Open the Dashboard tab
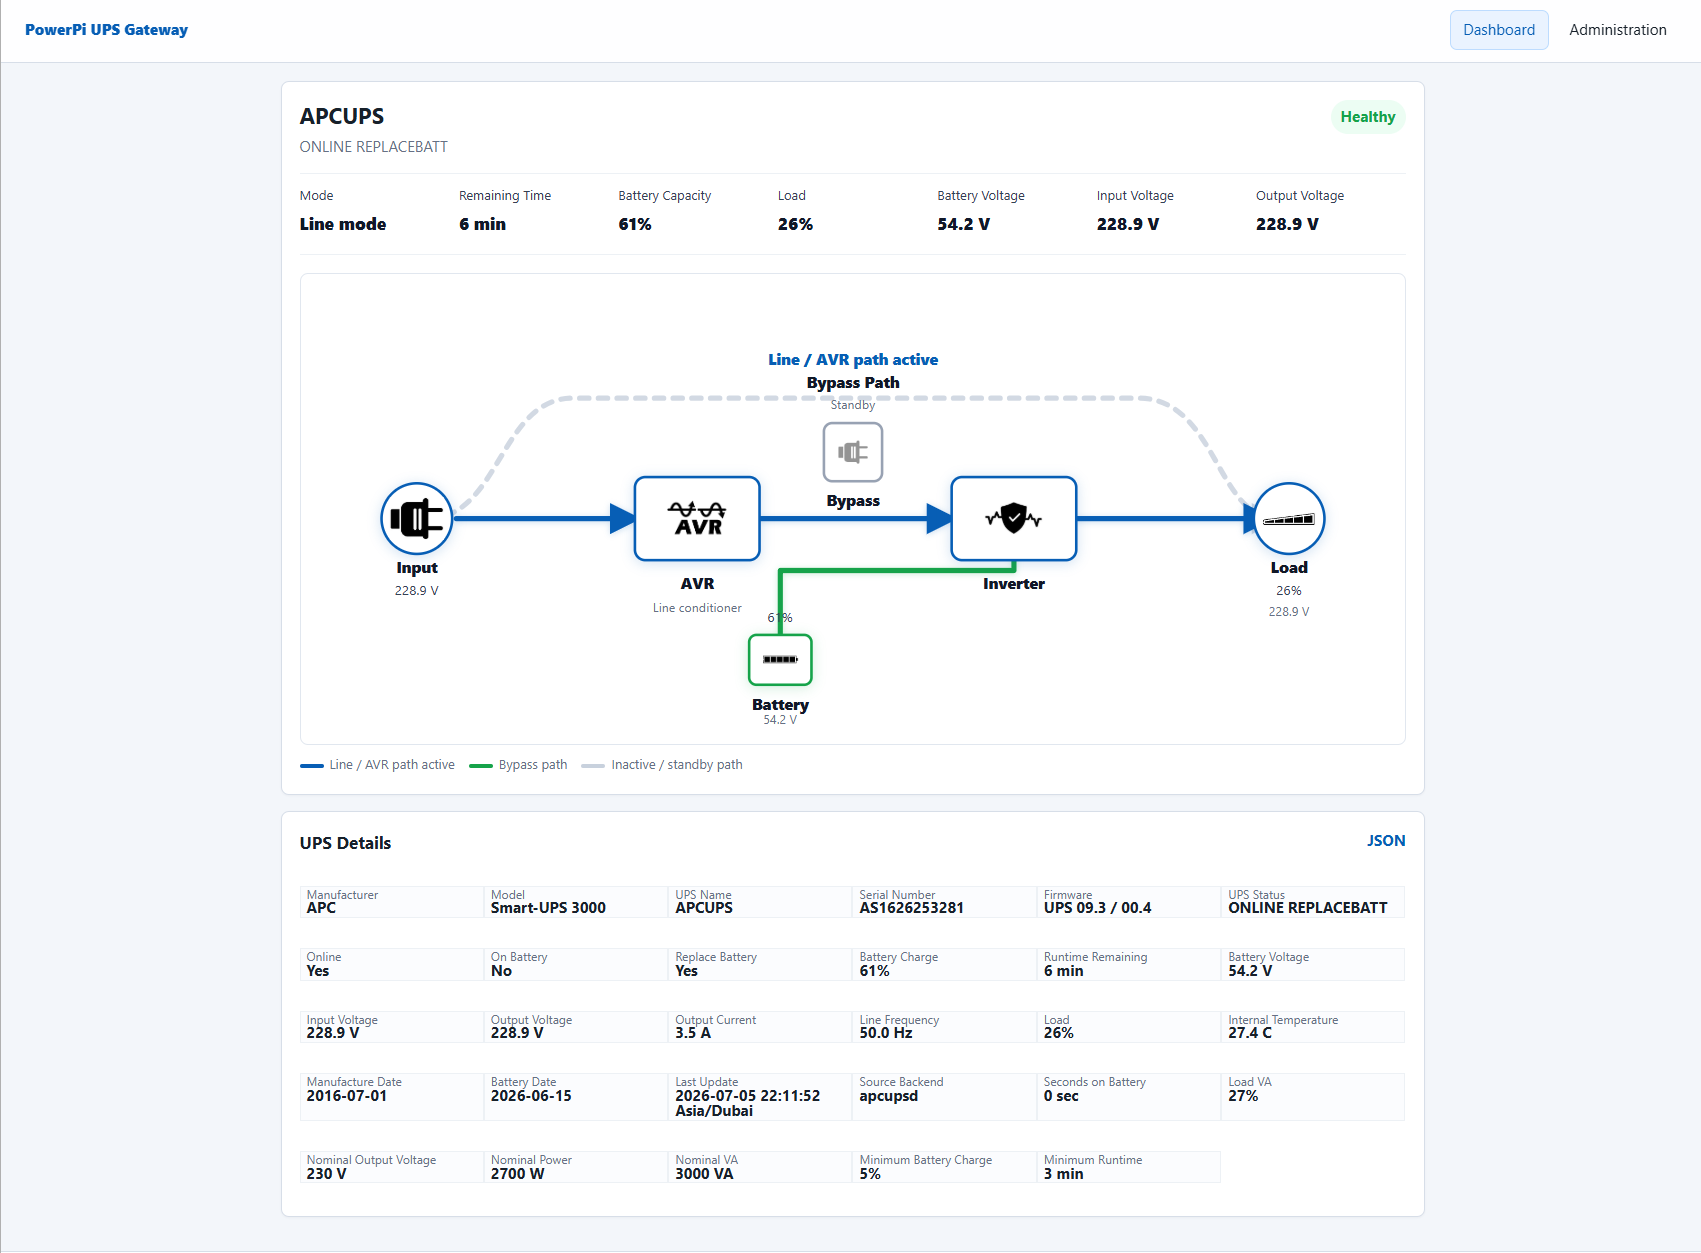The image size is (1701, 1253). click(x=1499, y=30)
